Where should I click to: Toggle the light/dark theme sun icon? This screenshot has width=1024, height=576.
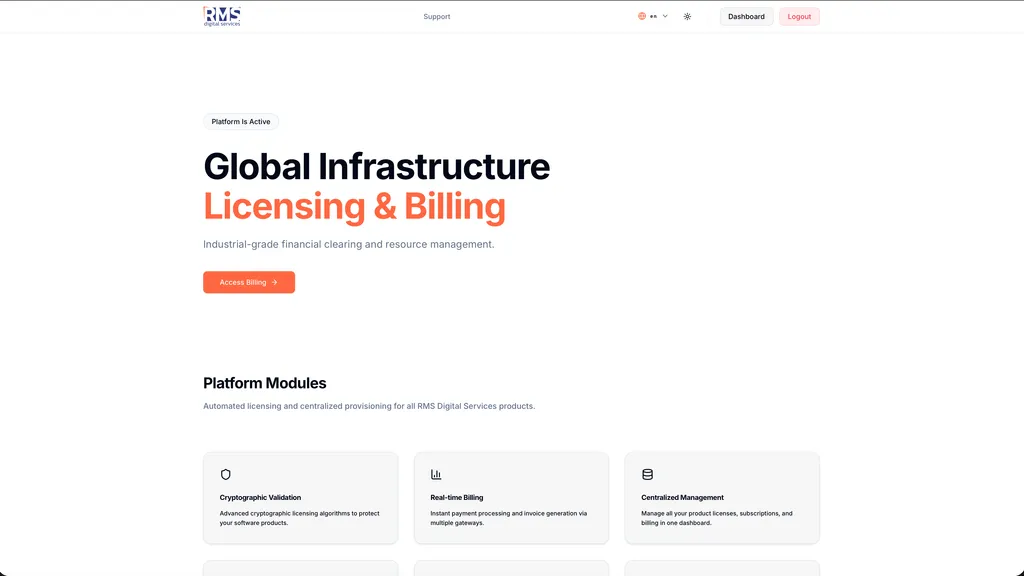tap(687, 16)
